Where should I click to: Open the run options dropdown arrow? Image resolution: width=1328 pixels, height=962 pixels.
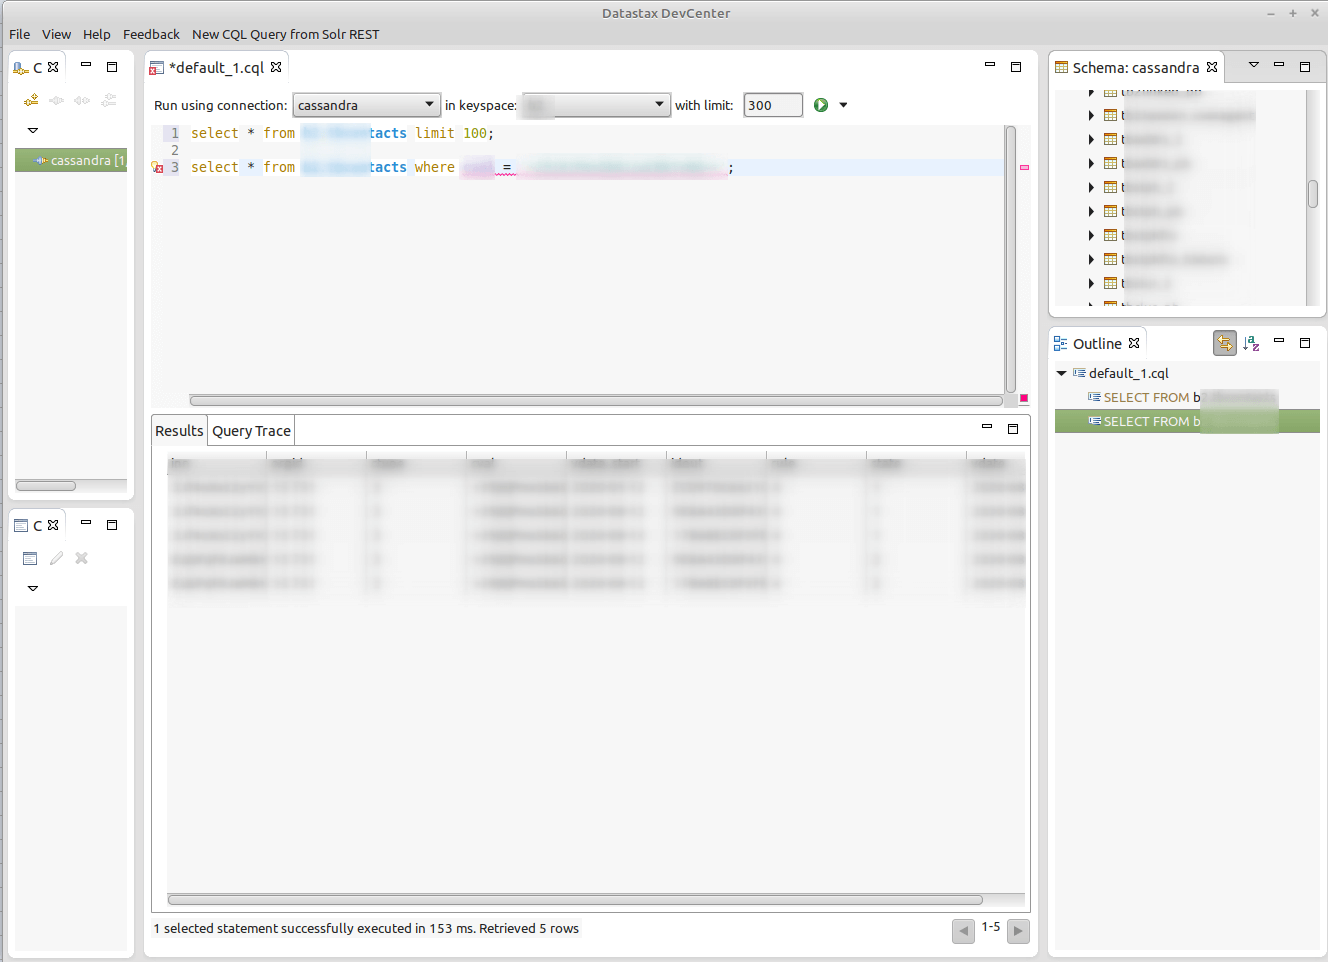coord(843,105)
